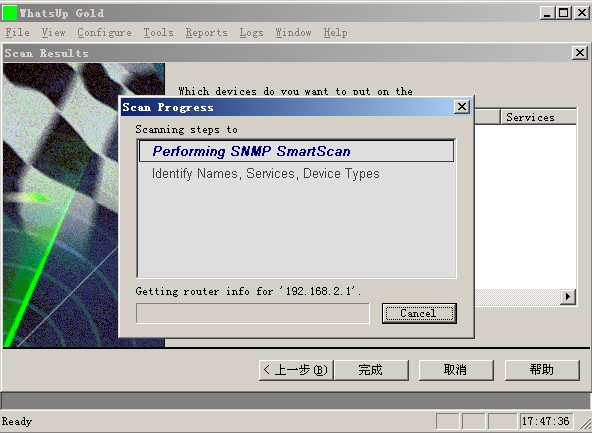Maximize the WhatsUp Gold window
The height and width of the screenshot is (433, 592).
pos(563,13)
